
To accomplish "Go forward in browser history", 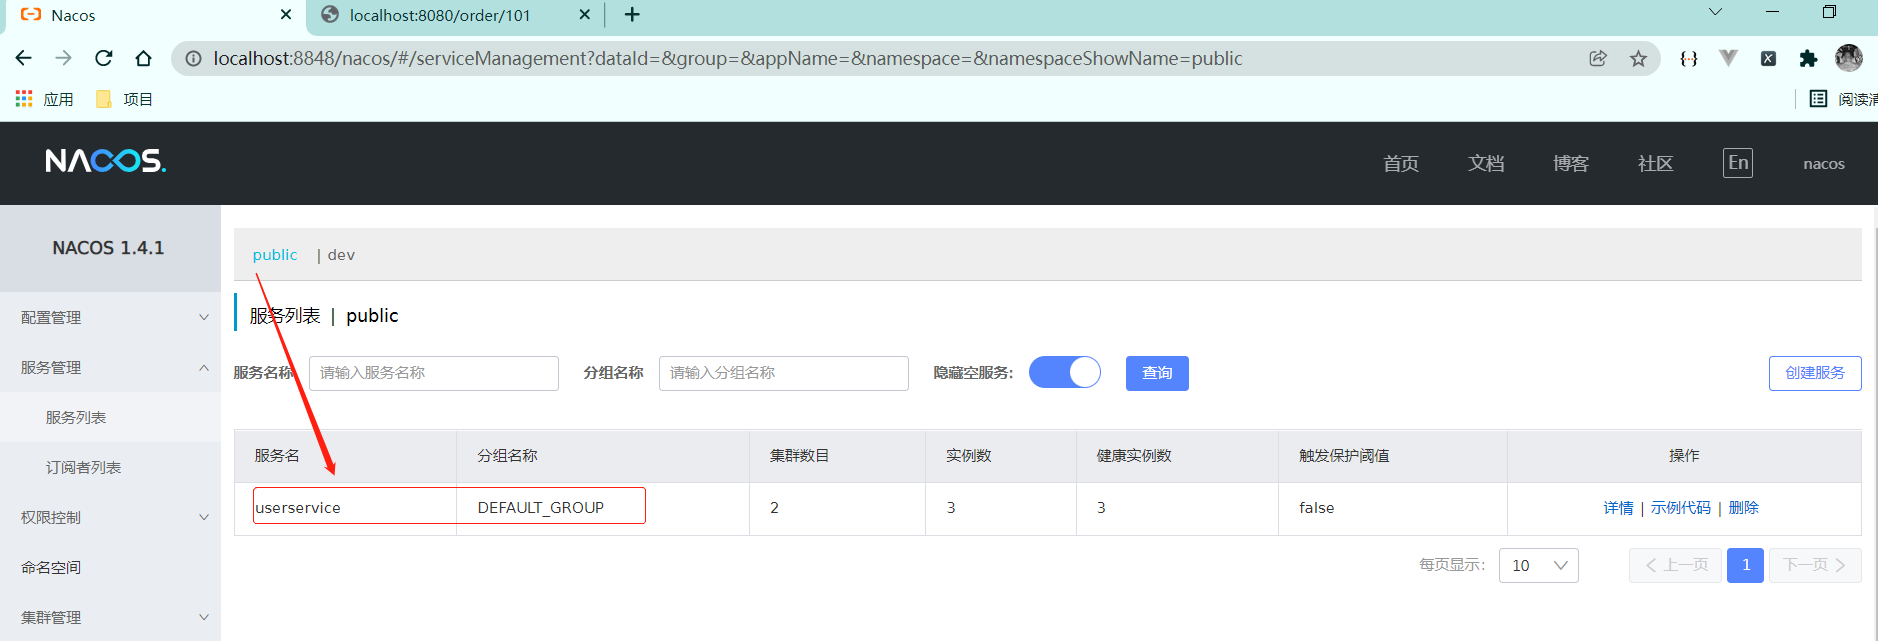I will click(63, 58).
